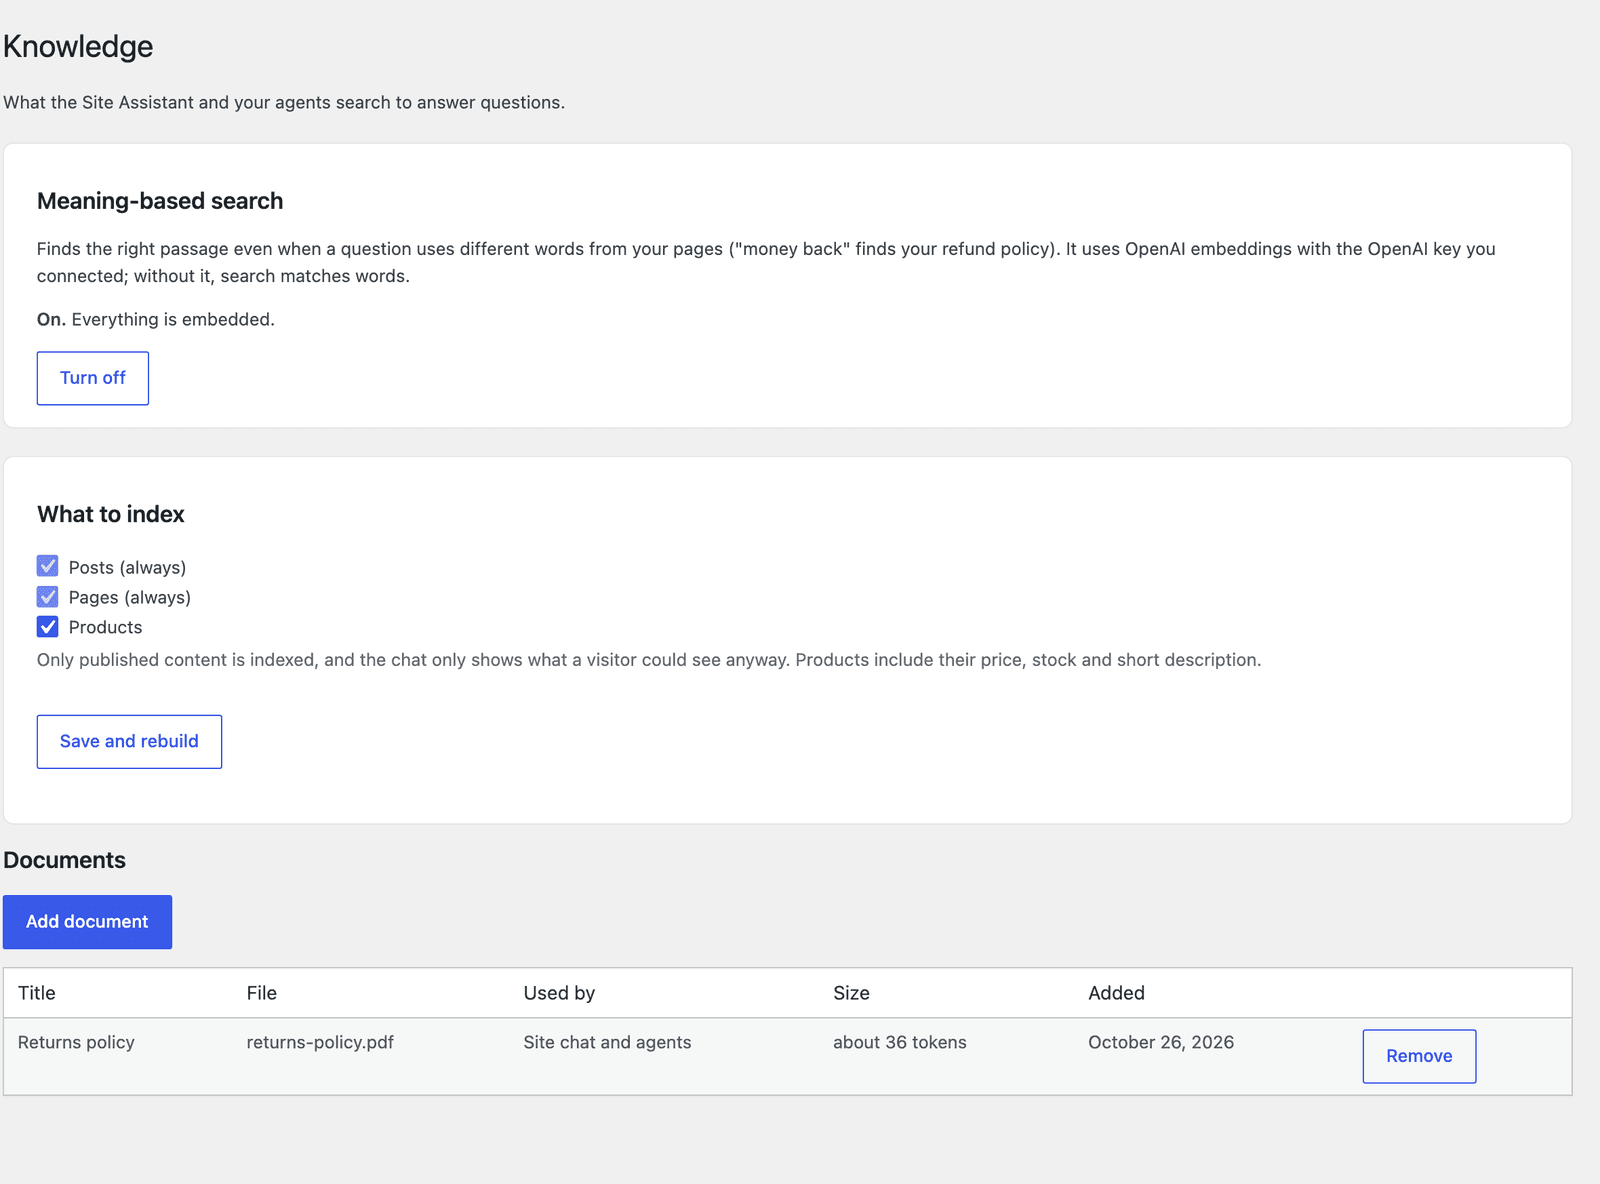Toggle the Pages (always) checkbox
Viewport: 1600px width, 1184px height.
pyautogui.click(x=48, y=597)
